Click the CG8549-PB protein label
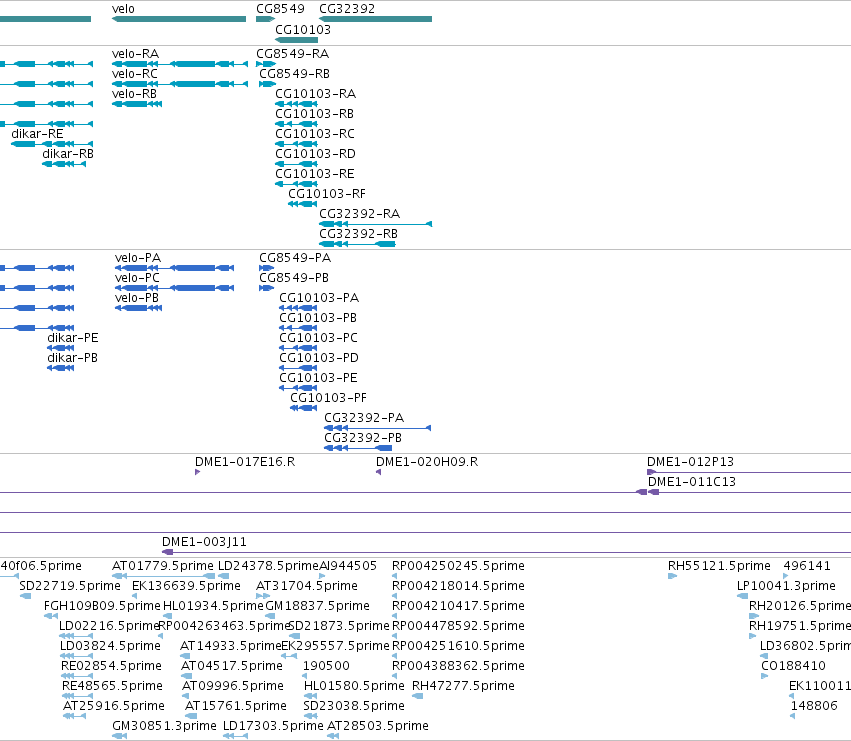The width and height of the screenshot is (851, 741). point(294,278)
